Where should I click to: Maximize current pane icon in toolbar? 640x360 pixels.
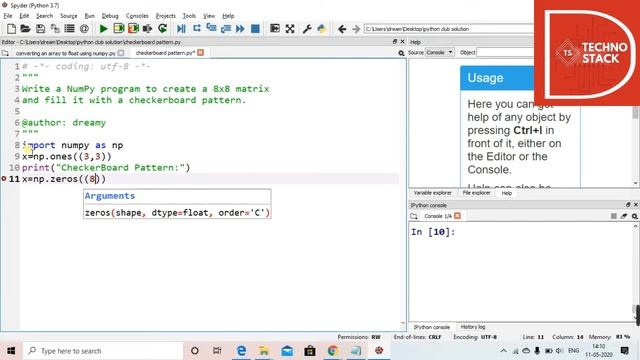(275, 29)
